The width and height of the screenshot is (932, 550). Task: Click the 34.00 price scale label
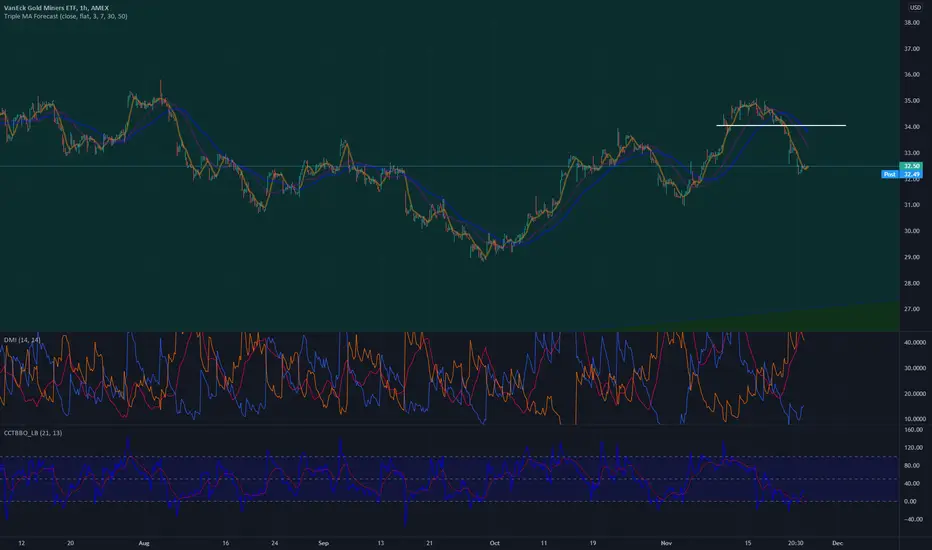tap(912, 127)
